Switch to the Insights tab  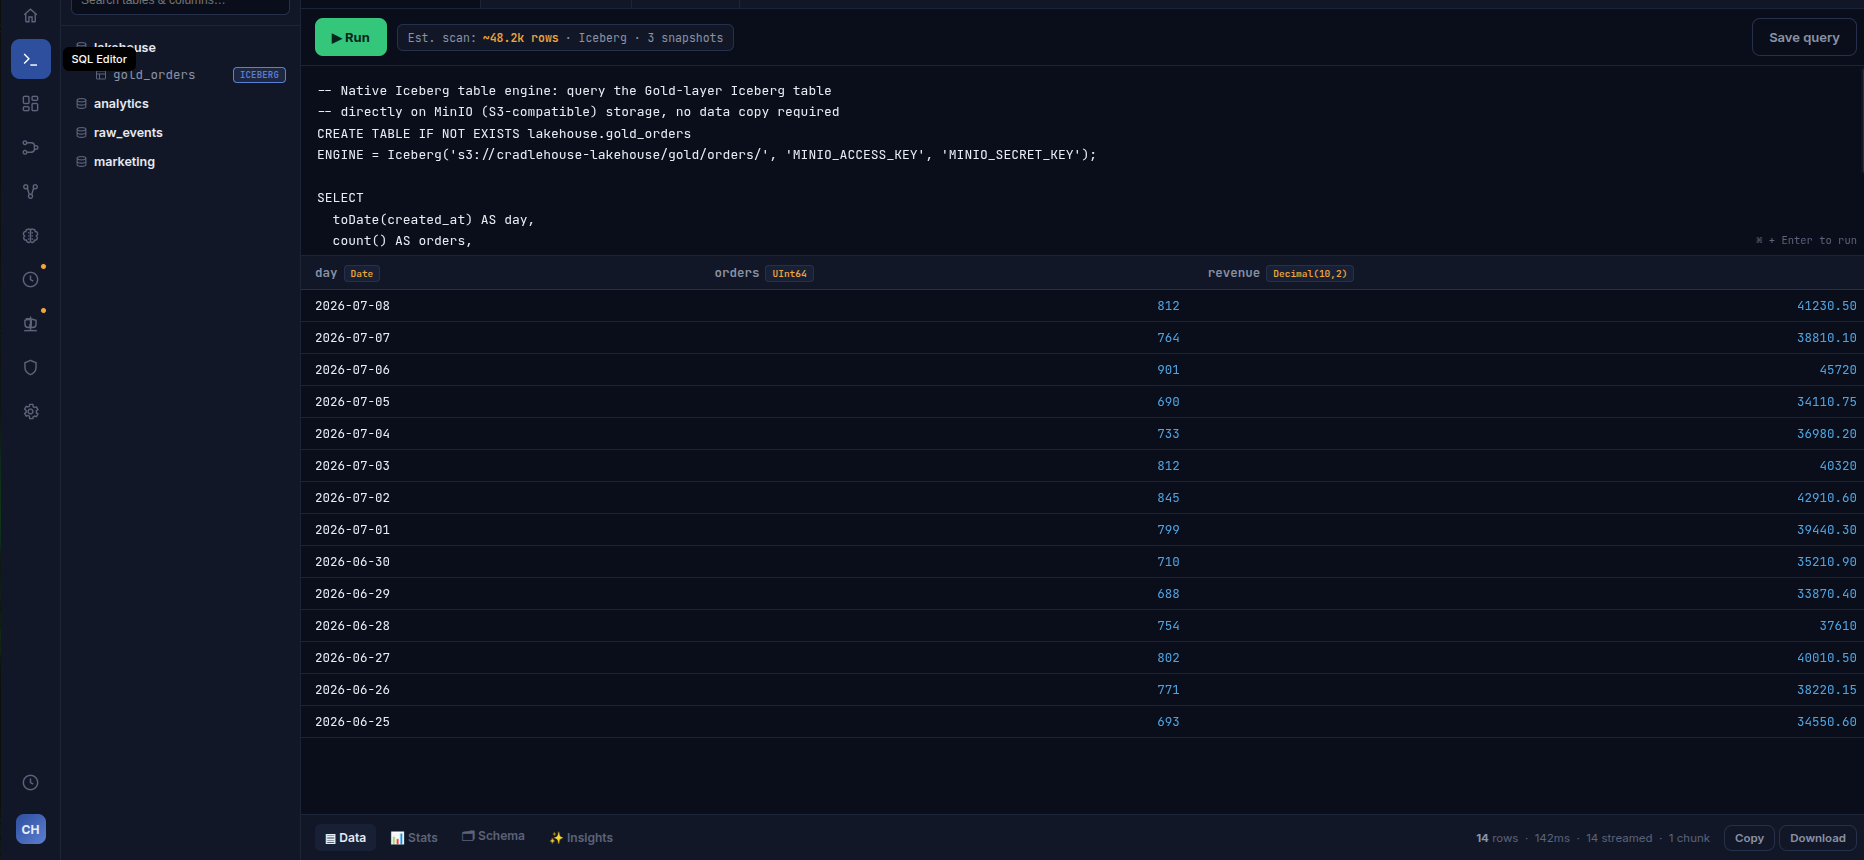pyautogui.click(x=581, y=838)
